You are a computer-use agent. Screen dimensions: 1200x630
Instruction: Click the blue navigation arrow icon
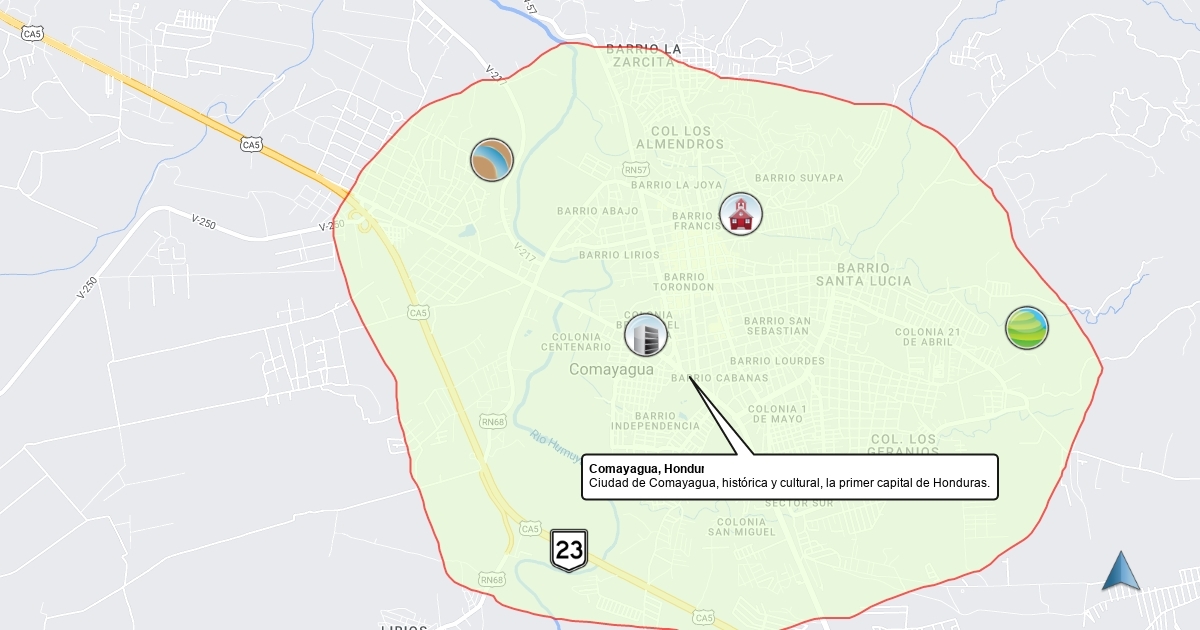click(1121, 571)
